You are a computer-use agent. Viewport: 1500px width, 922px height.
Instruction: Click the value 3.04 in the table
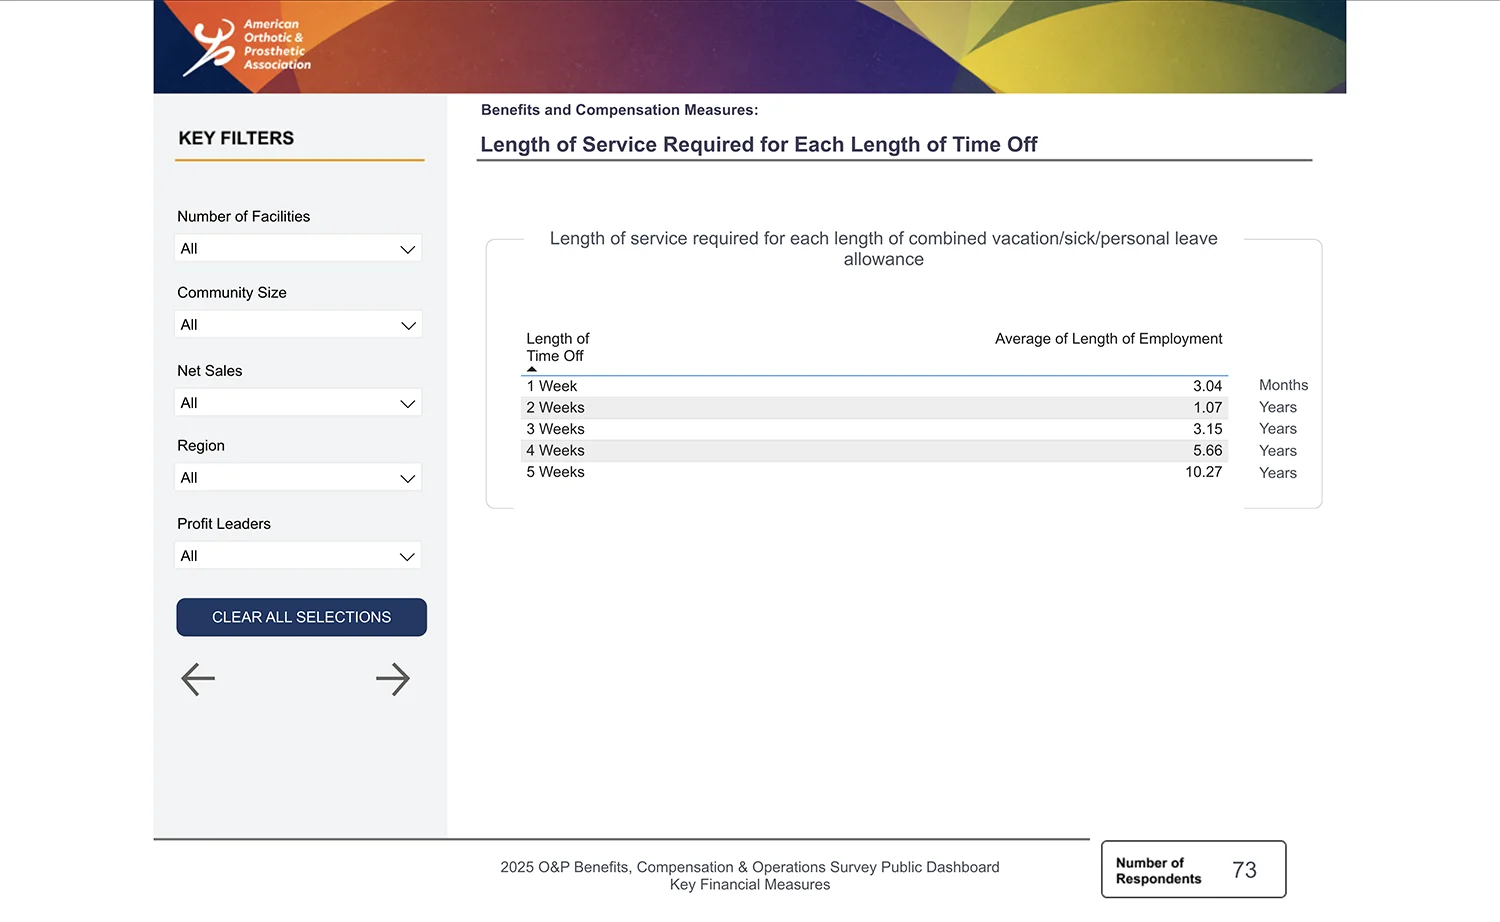(1207, 386)
